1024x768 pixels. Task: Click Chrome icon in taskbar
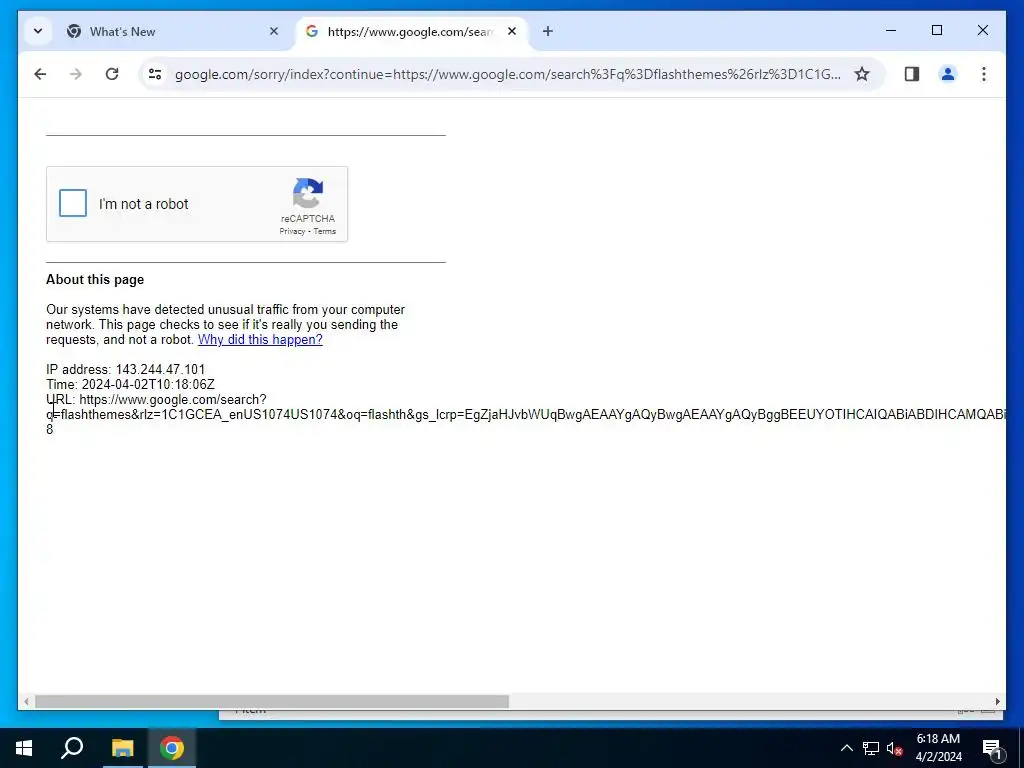[x=172, y=748]
